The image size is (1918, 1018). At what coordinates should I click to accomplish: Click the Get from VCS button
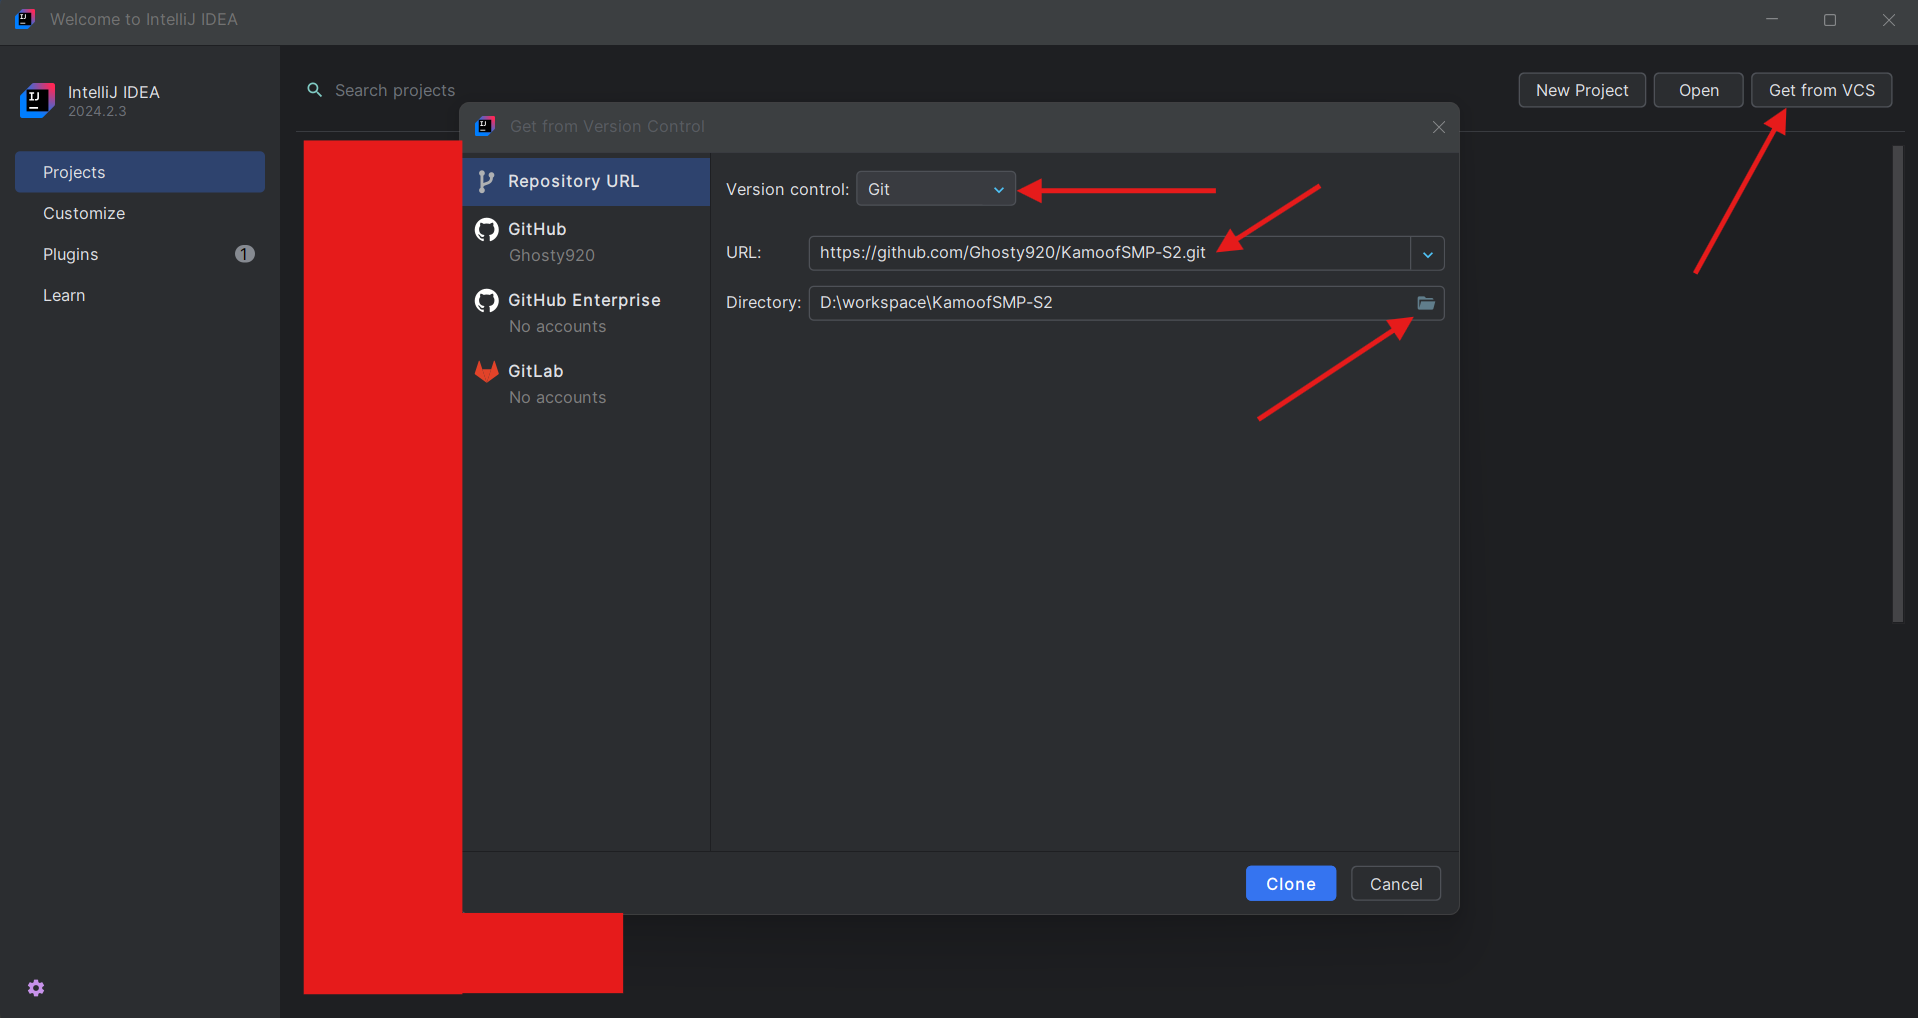[x=1821, y=90]
